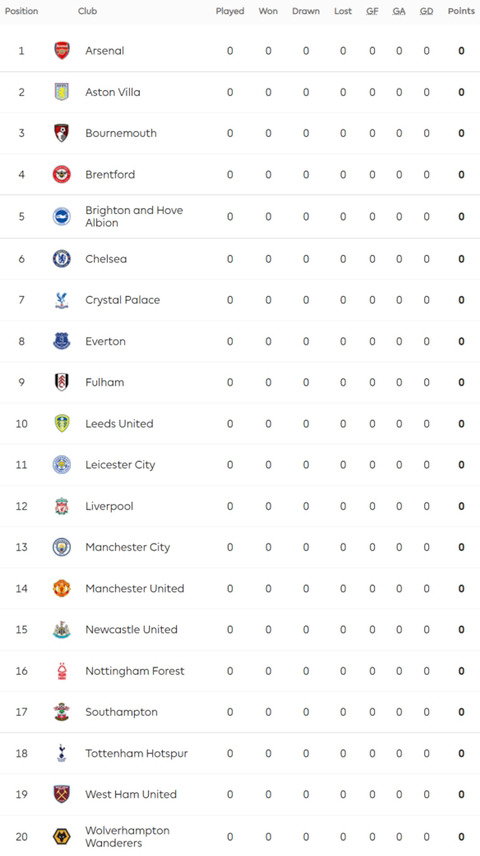The width and height of the screenshot is (480, 856).
Task: Select the Brentford bee crest icon
Action: tap(62, 175)
